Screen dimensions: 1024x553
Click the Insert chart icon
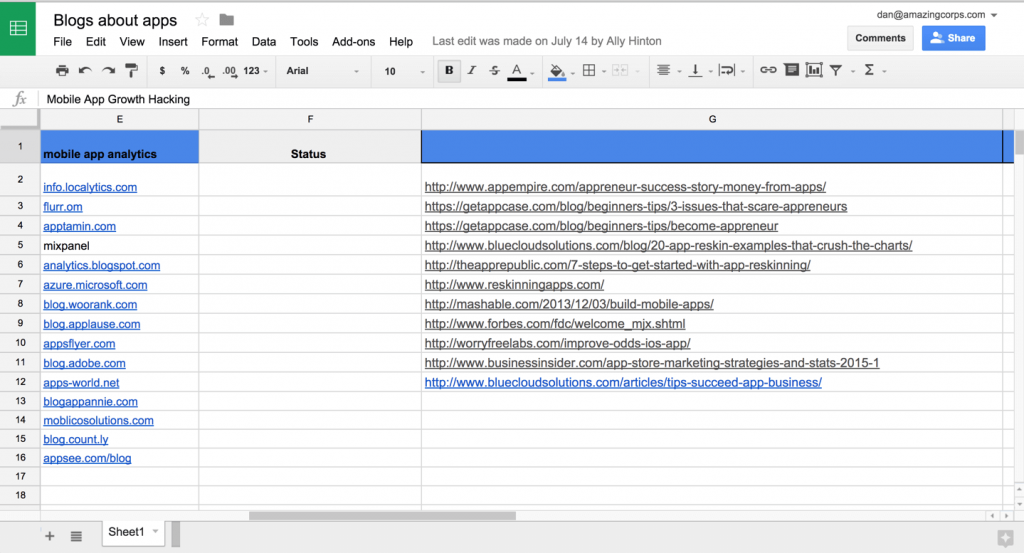click(x=814, y=70)
